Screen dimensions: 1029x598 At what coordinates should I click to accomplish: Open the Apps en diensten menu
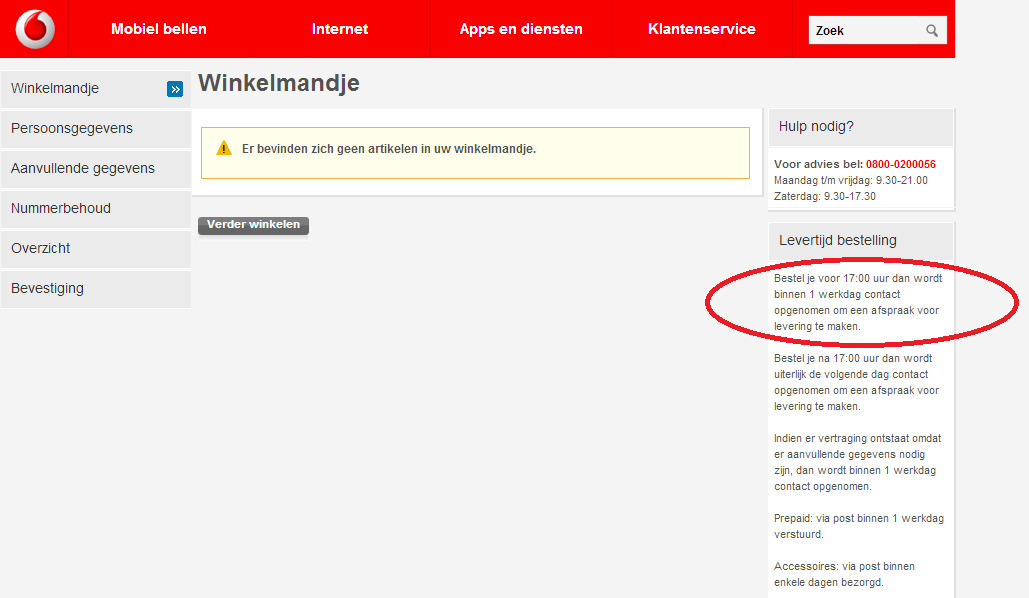[x=521, y=29]
